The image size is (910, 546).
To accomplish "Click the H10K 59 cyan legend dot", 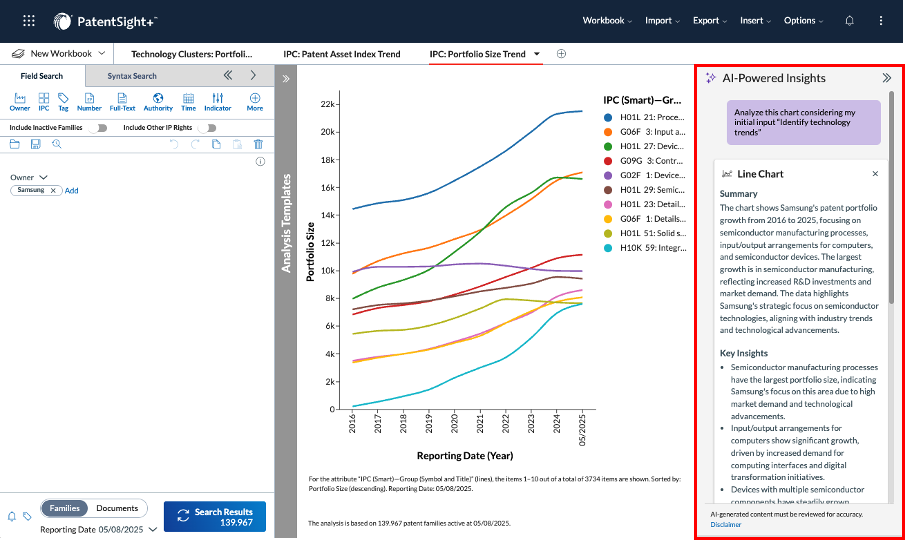I will (608, 248).
